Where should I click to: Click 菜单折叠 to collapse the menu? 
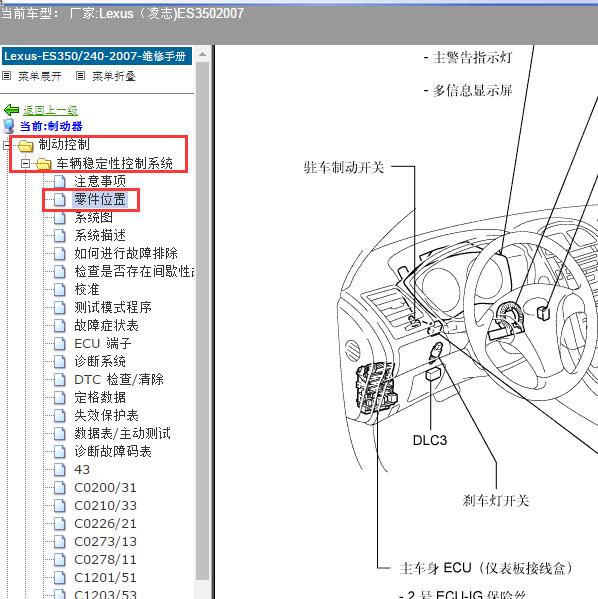click(x=114, y=76)
